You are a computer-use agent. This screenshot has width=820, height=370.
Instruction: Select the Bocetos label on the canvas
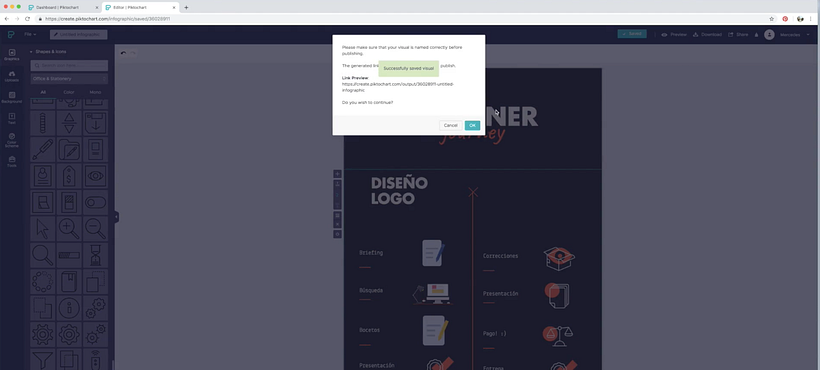point(369,330)
